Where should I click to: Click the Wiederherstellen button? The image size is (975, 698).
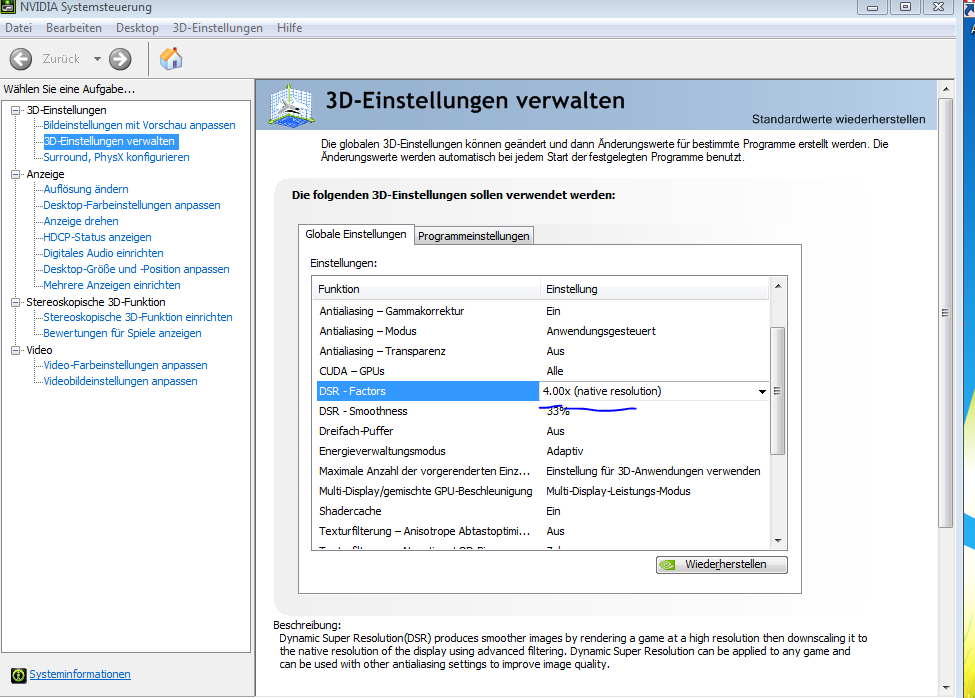pos(721,564)
